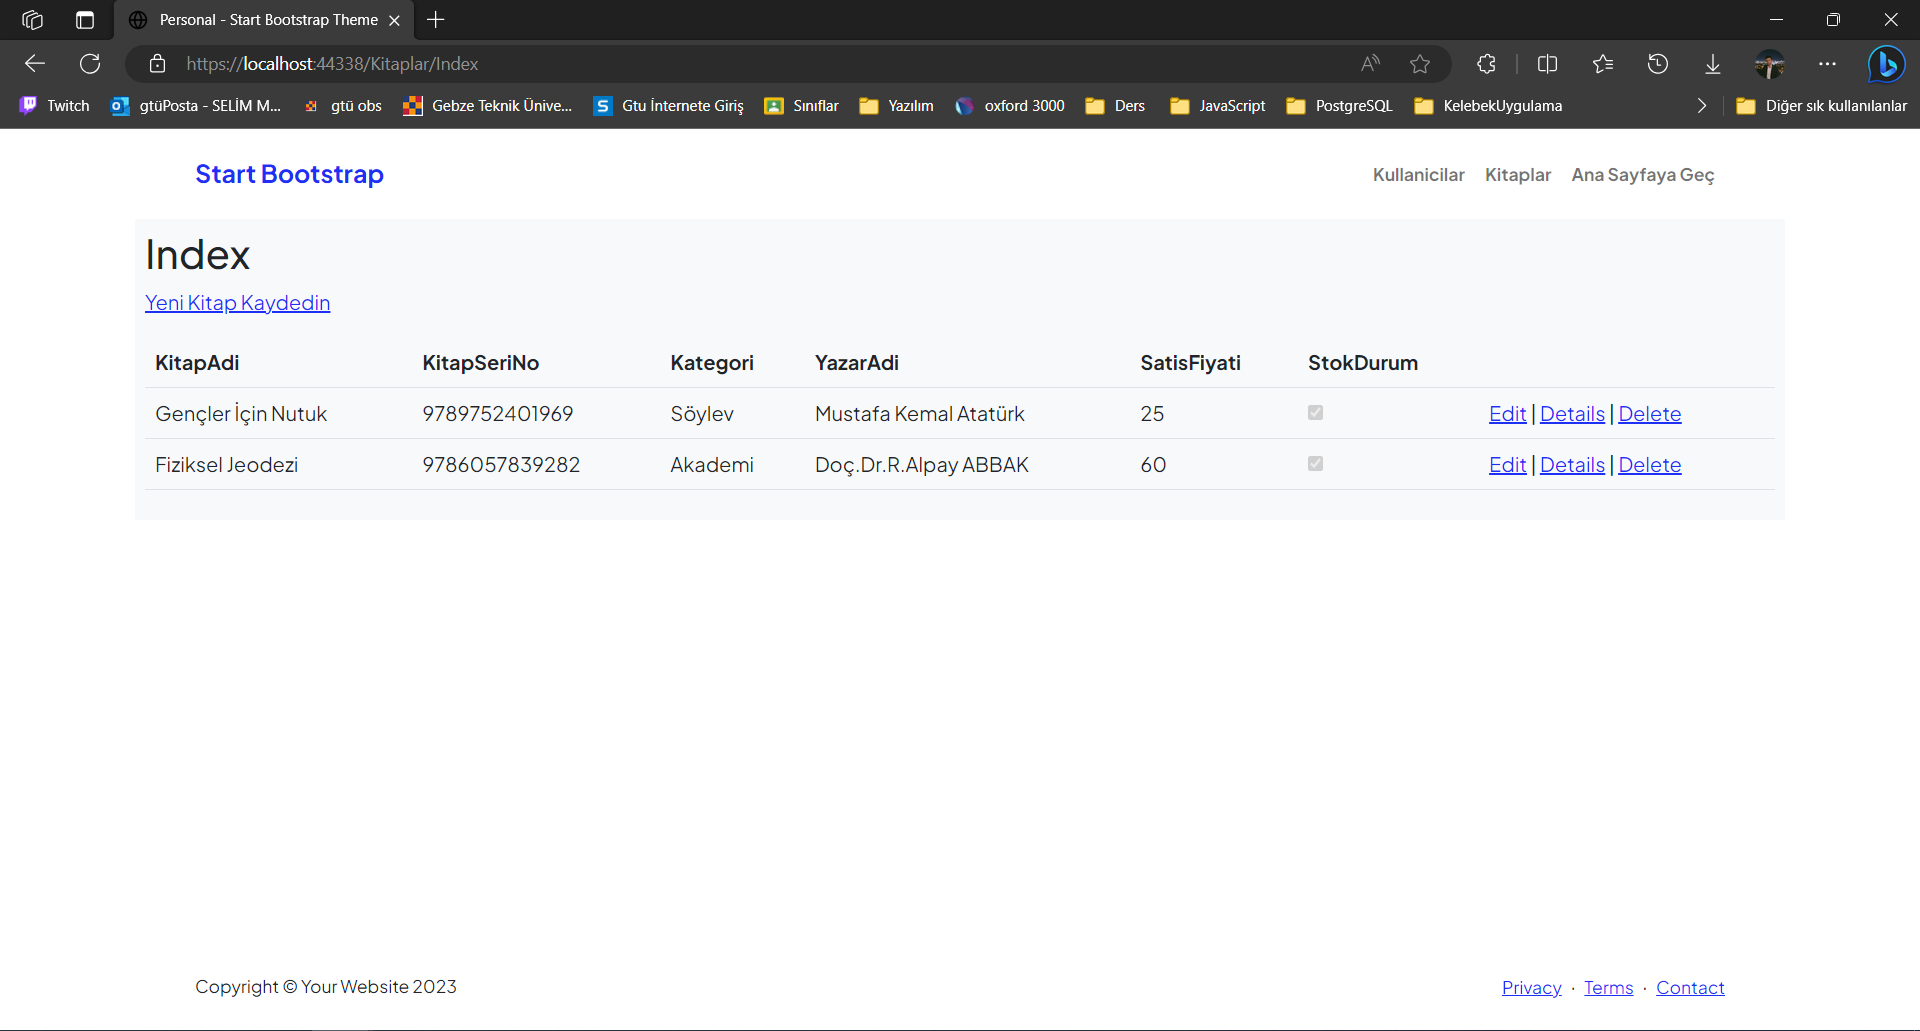Close the Personal - Start Bootstrap tab

pos(394,20)
